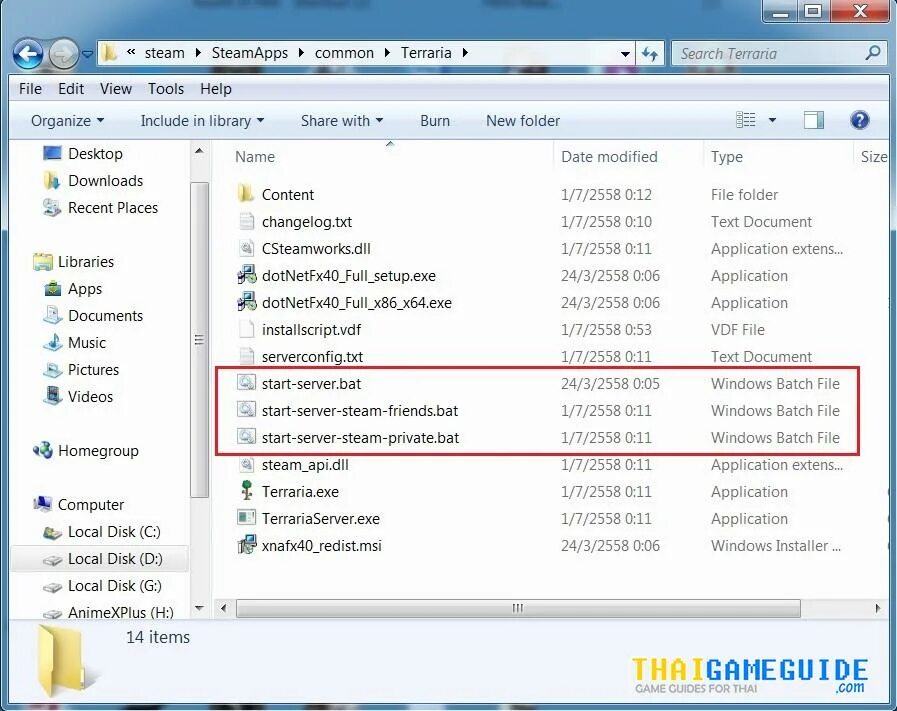Expand the arrow after Terraria breadcrumb

465,53
